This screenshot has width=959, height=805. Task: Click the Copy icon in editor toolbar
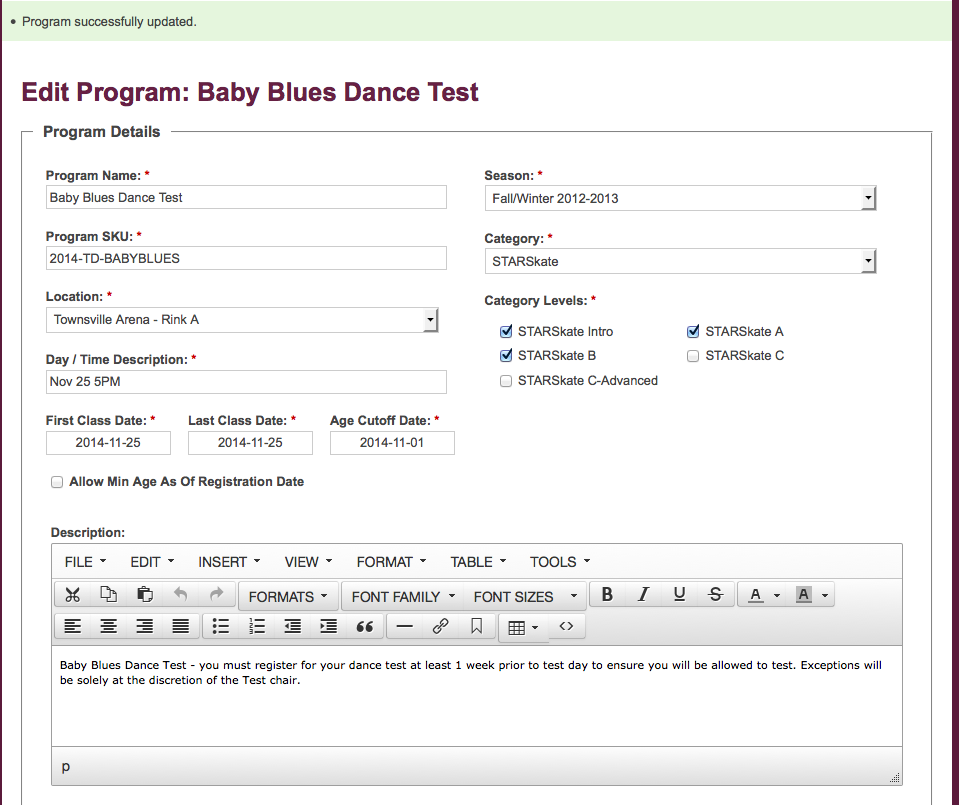click(x=108, y=595)
